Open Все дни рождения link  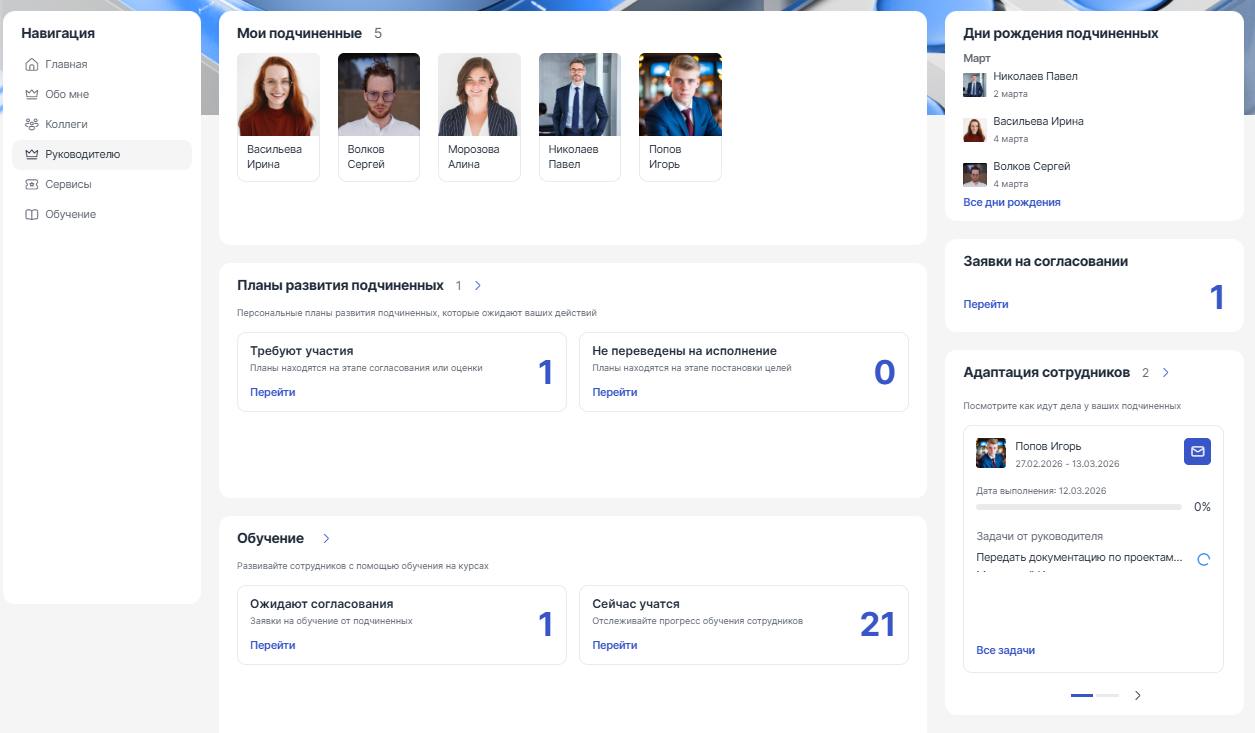point(1011,202)
